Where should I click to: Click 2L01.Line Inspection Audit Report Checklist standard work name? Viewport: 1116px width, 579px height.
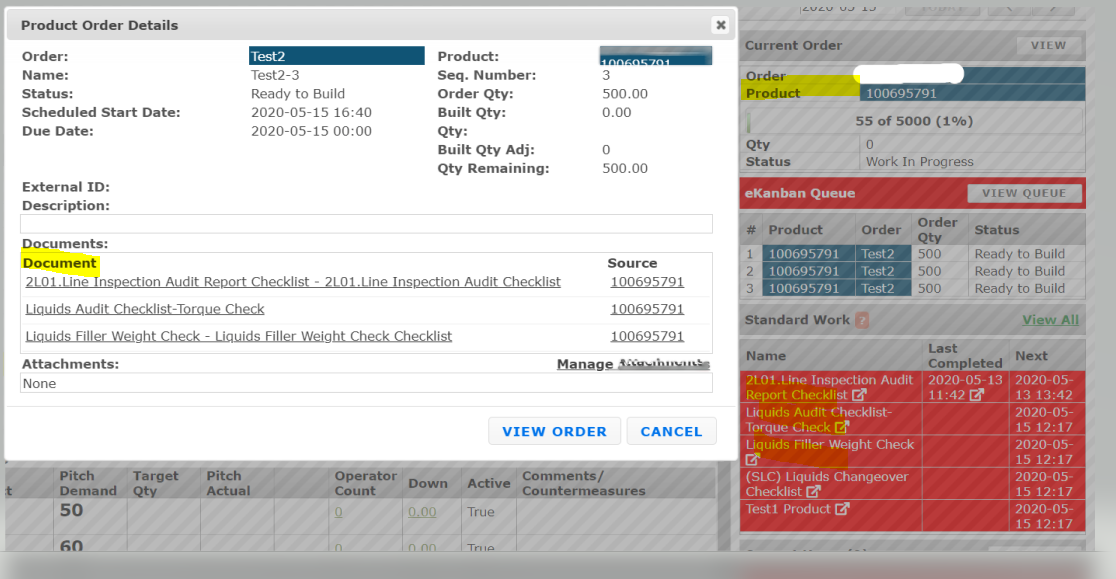pos(829,387)
